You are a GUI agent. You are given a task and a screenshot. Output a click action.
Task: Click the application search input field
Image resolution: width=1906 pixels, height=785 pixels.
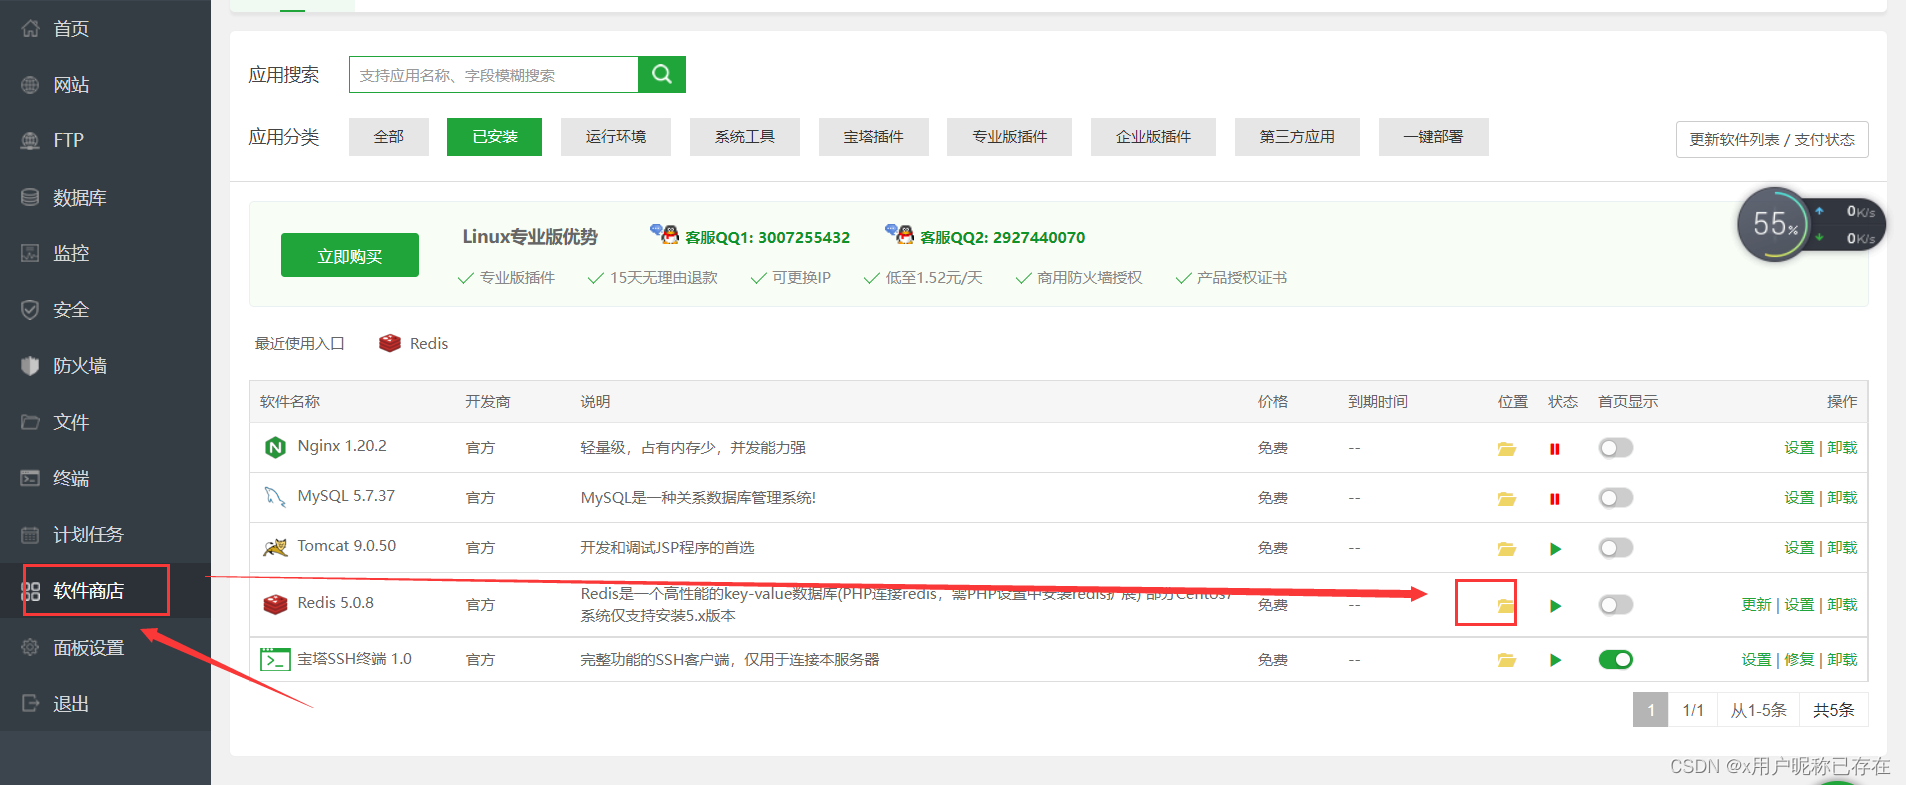point(494,75)
